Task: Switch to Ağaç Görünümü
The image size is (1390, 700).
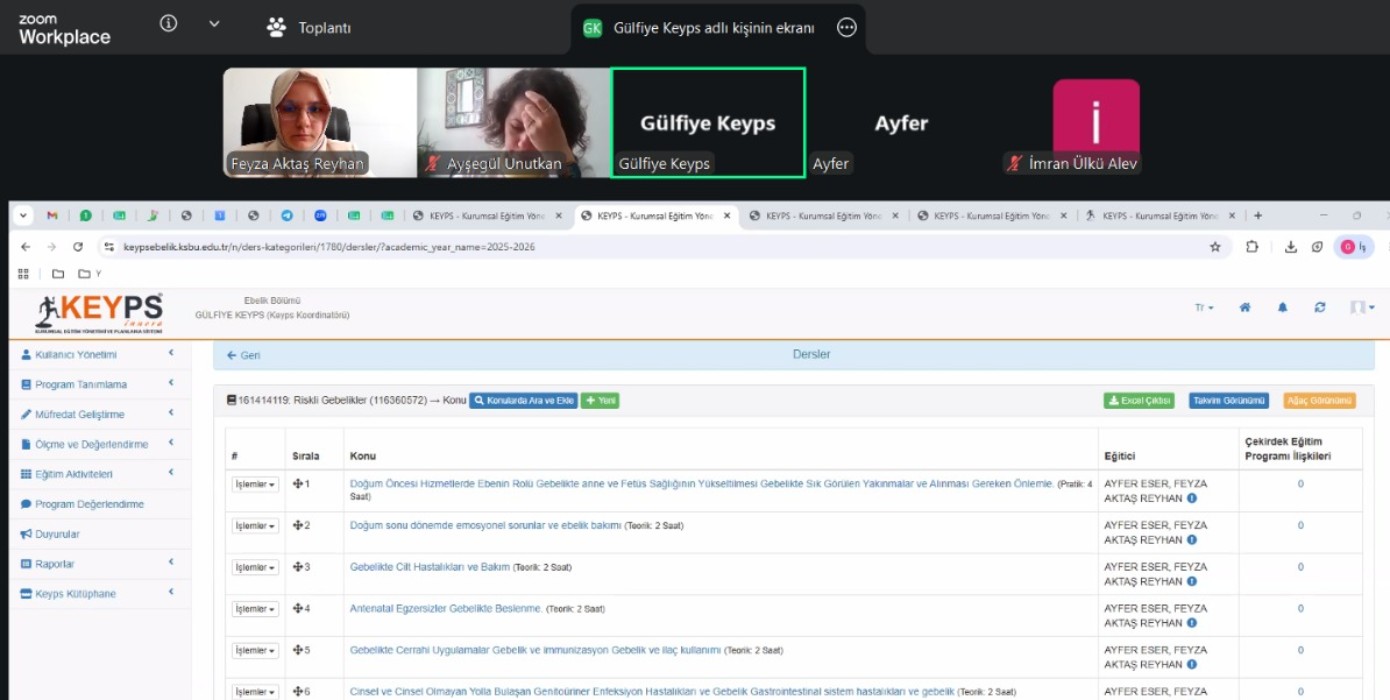Action: pos(1319,401)
